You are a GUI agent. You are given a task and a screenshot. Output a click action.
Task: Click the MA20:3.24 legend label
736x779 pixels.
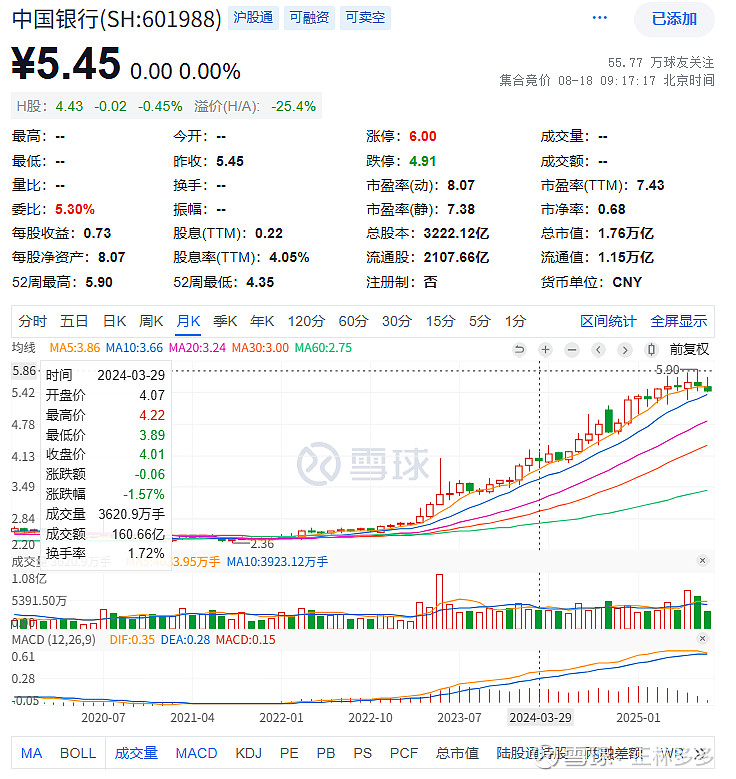pos(197,348)
